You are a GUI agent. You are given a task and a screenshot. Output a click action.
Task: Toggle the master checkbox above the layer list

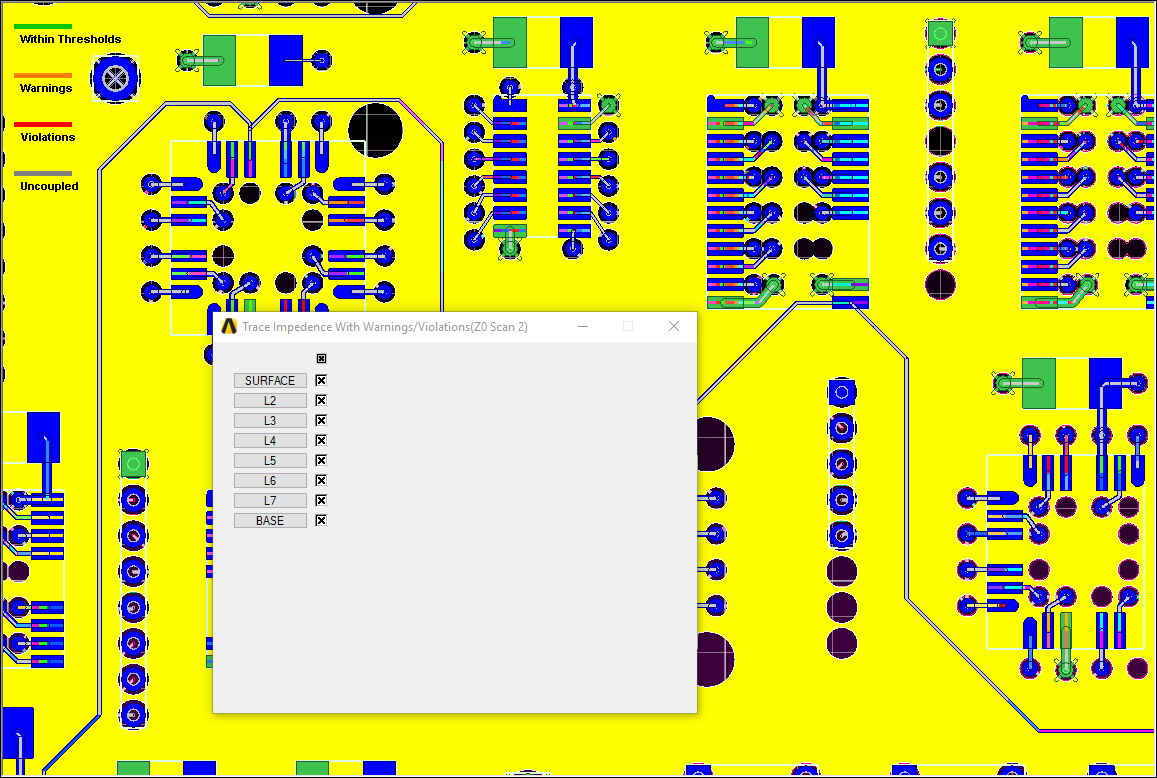pos(322,358)
